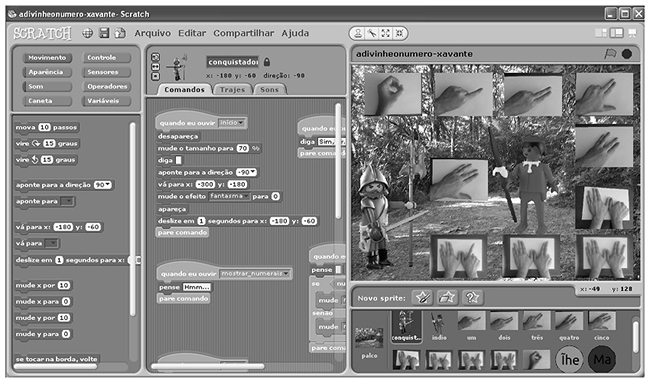
Task: Select the grow sprite tool
Action: click(386, 34)
